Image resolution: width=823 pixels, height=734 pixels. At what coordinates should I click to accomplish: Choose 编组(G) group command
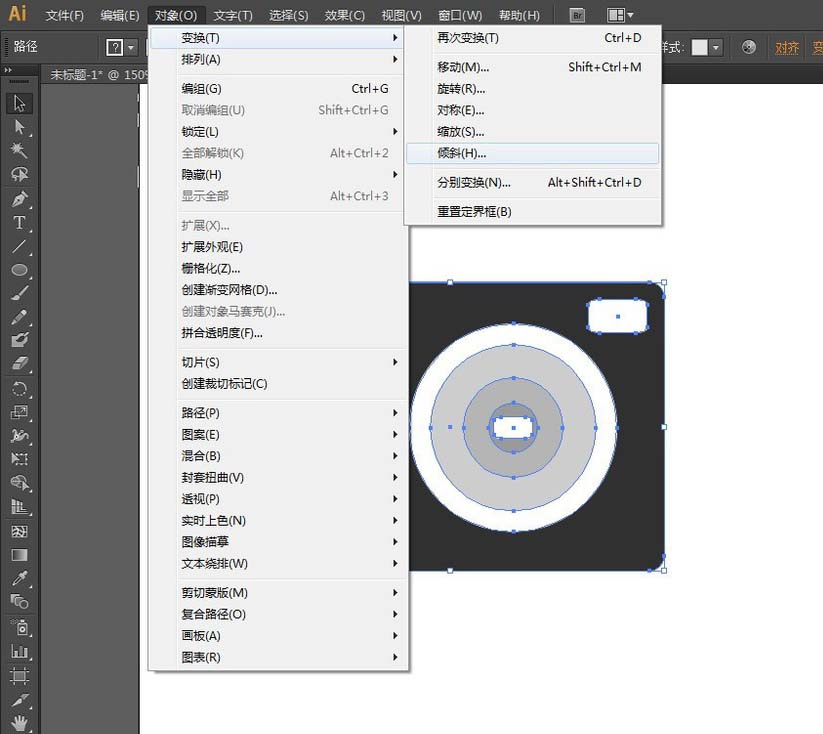pos(278,89)
